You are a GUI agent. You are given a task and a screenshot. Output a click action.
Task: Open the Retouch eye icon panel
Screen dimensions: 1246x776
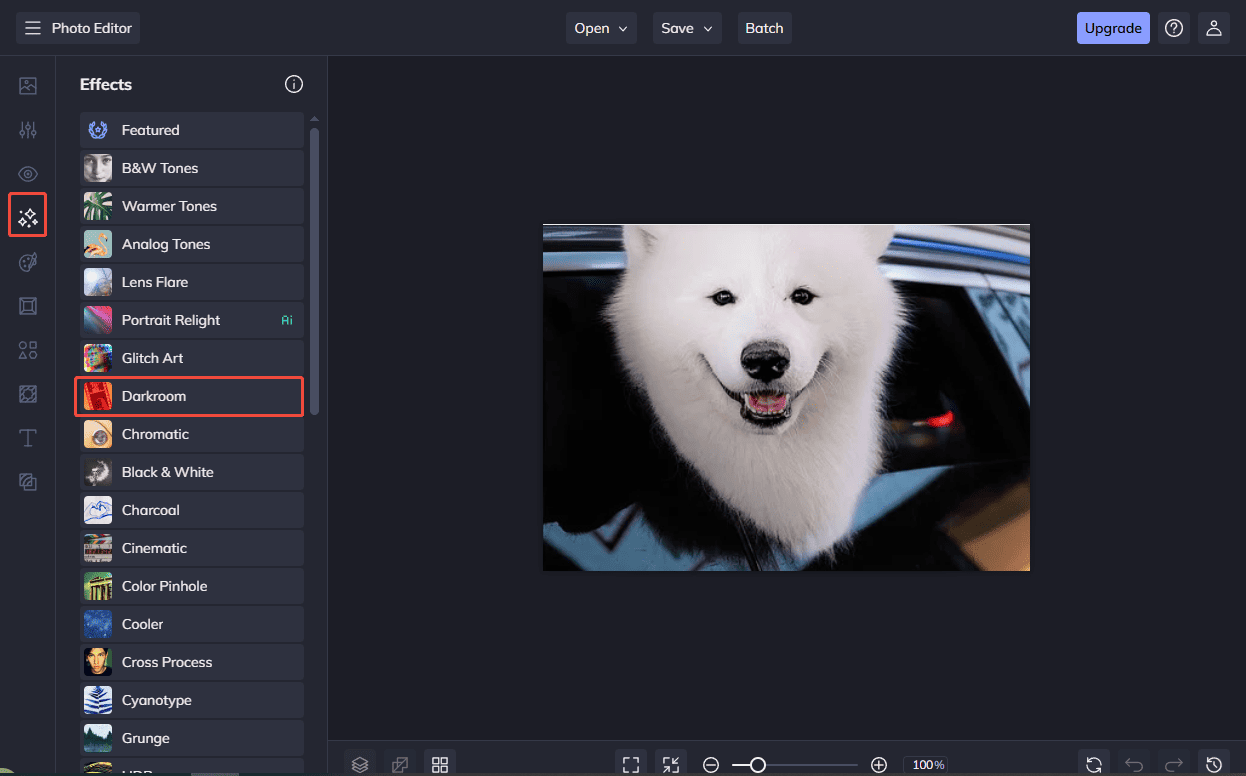pos(28,173)
